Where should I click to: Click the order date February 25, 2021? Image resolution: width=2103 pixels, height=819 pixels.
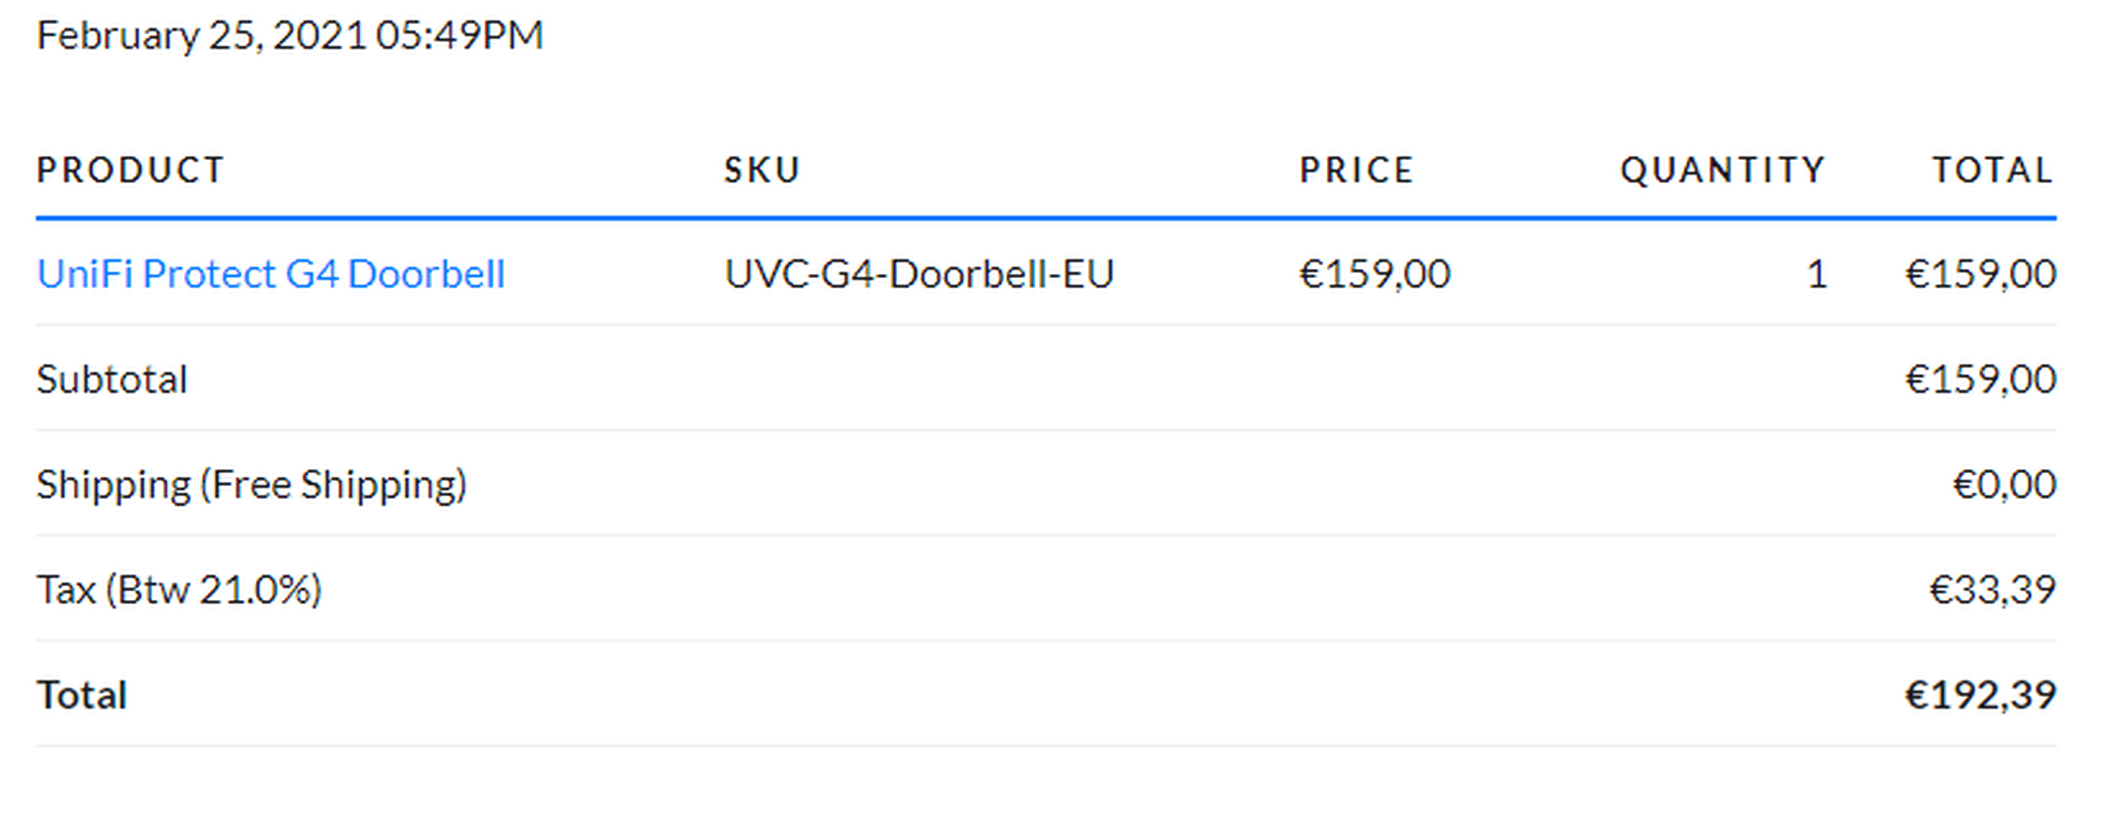click(x=200, y=36)
